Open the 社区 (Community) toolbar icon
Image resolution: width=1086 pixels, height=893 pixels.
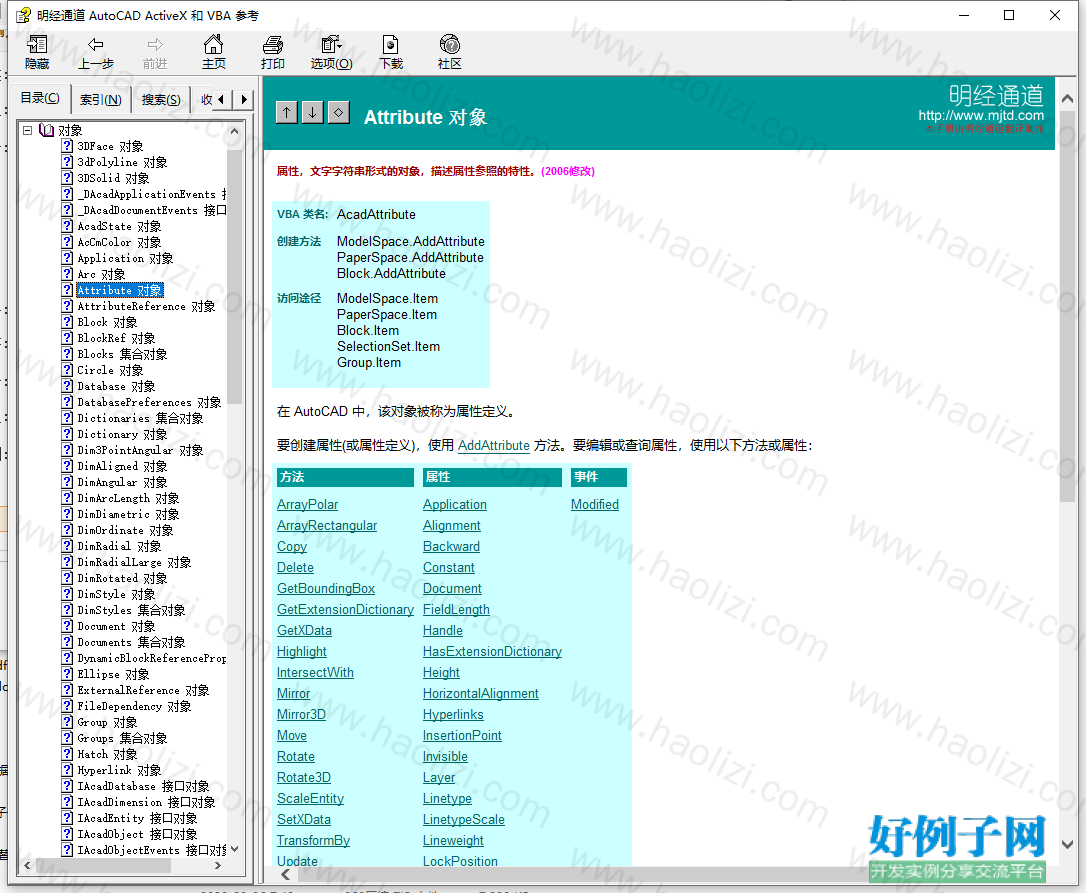pos(449,53)
